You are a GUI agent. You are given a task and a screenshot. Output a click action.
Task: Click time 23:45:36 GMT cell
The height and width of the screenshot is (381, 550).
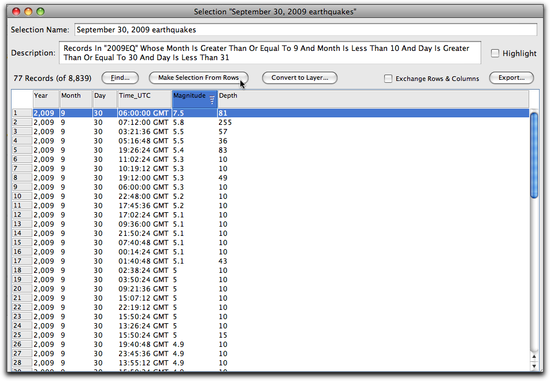tap(144, 354)
